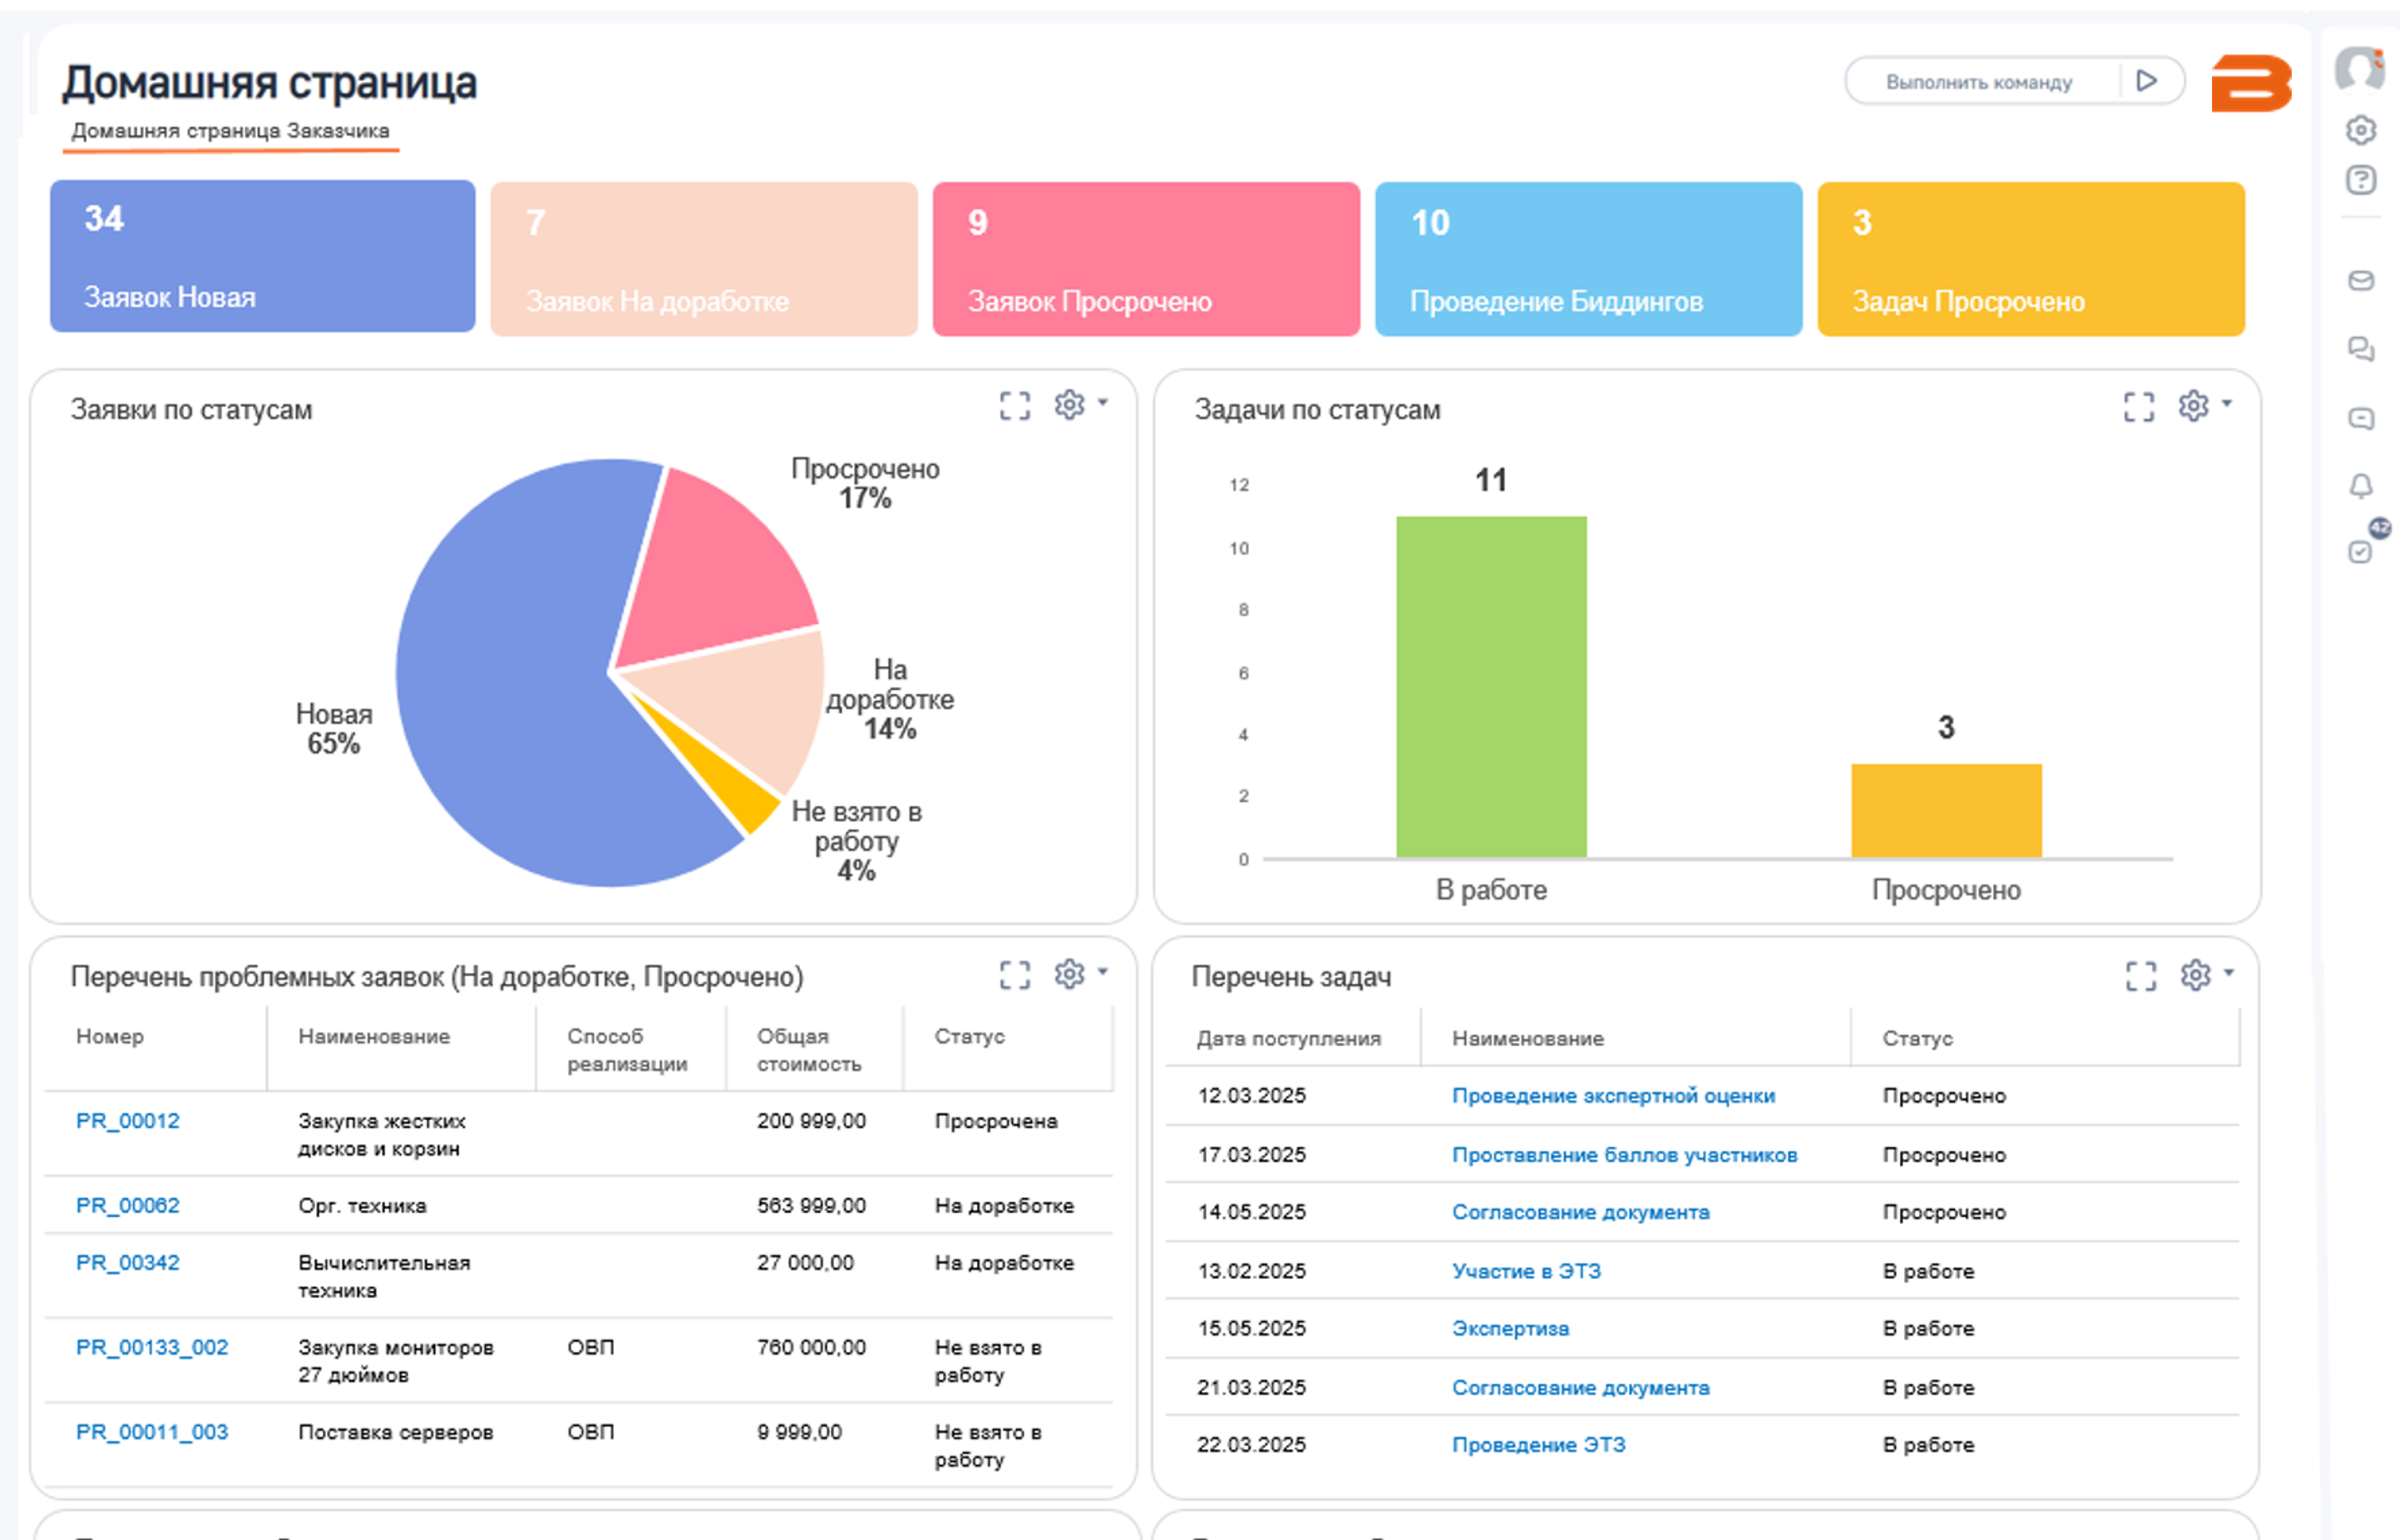This screenshot has height=1540, width=2400.
Task: Open settings gear of 'Перечень проблемных заявок' widget
Action: tap(1069, 973)
